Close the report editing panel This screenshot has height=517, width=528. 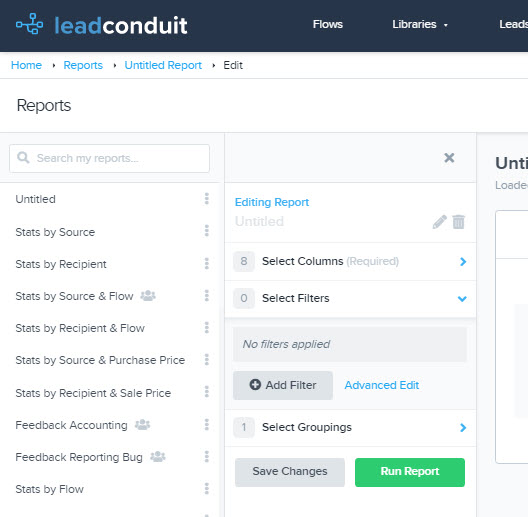click(449, 158)
